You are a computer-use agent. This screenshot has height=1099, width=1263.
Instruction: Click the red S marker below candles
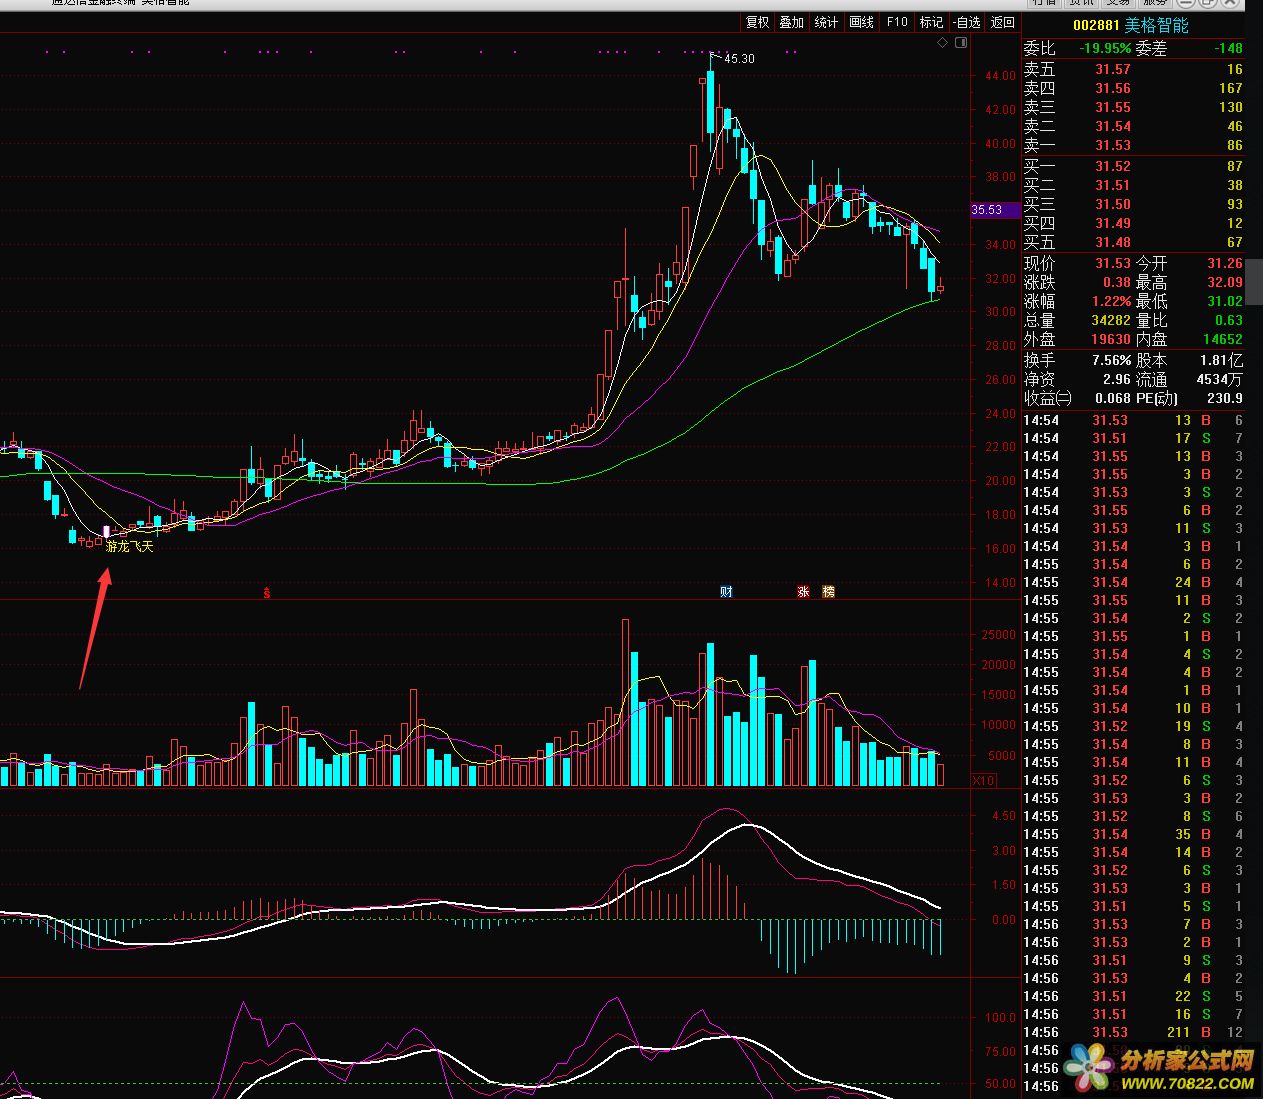266,592
